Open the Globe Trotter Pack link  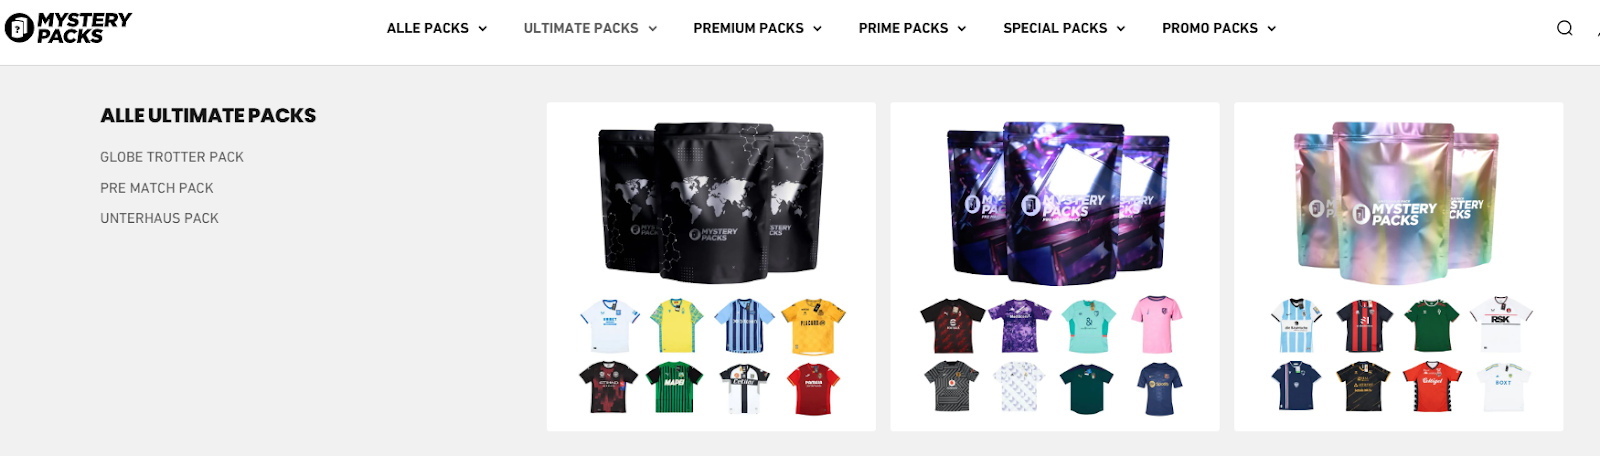tap(172, 157)
